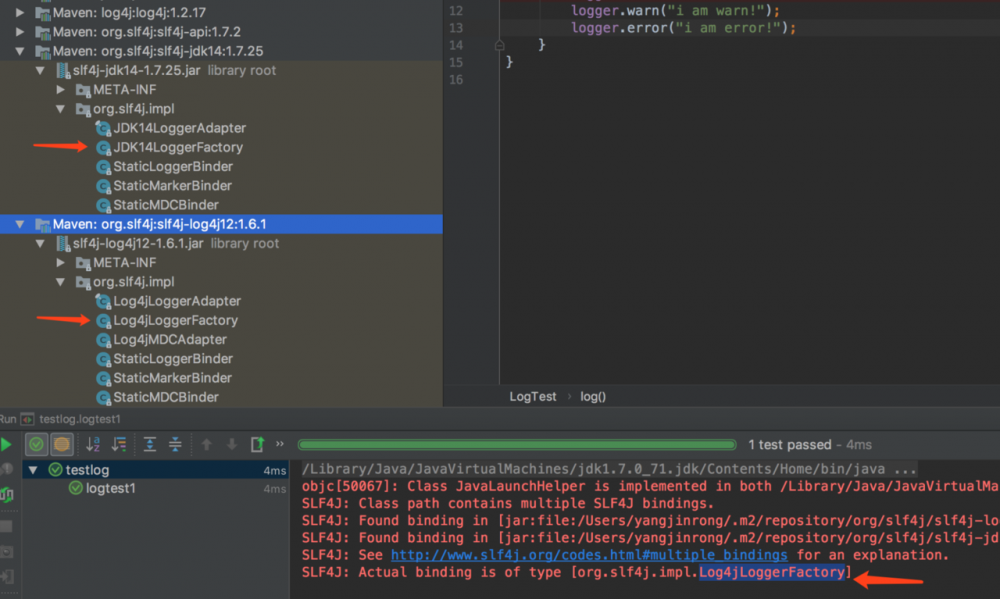Toggle auto-test rerun icon
This screenshot has height=599, width=1000.
pos(6,494)
